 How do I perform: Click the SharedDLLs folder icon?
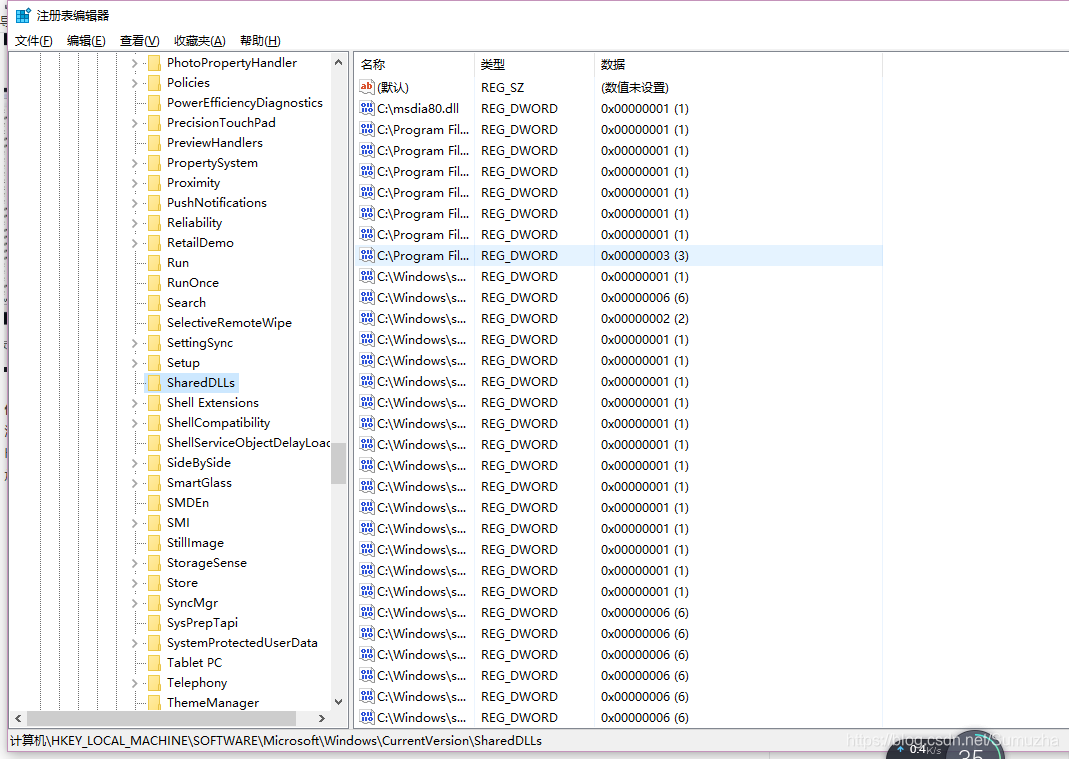(x=155, y=383)
